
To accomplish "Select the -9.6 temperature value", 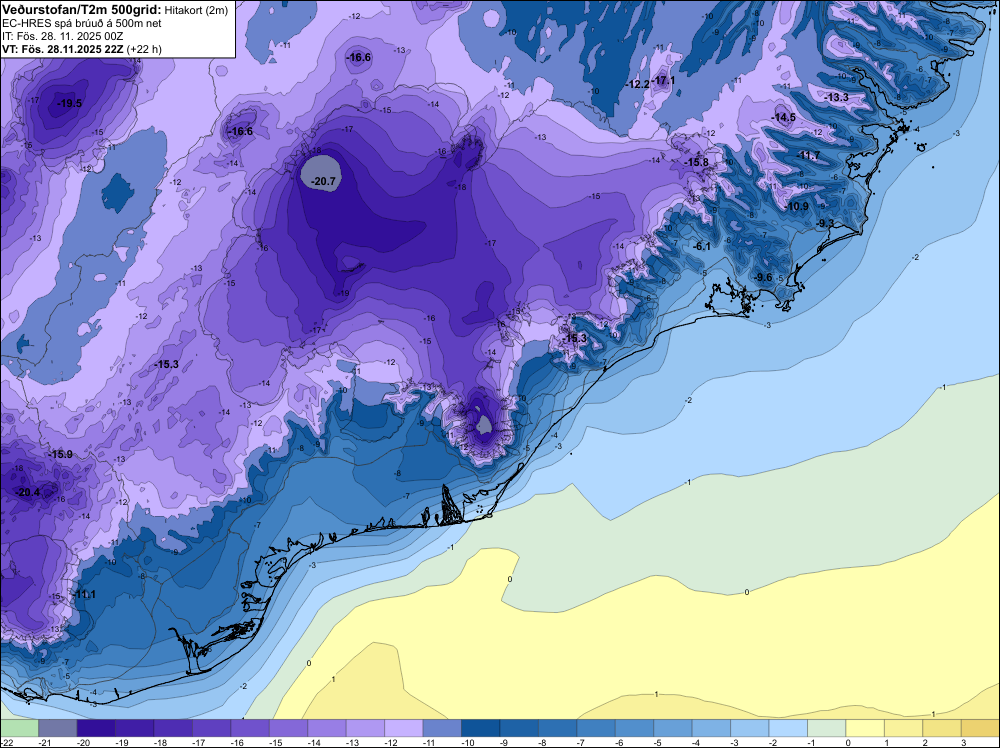I will [x=763, y=277].
